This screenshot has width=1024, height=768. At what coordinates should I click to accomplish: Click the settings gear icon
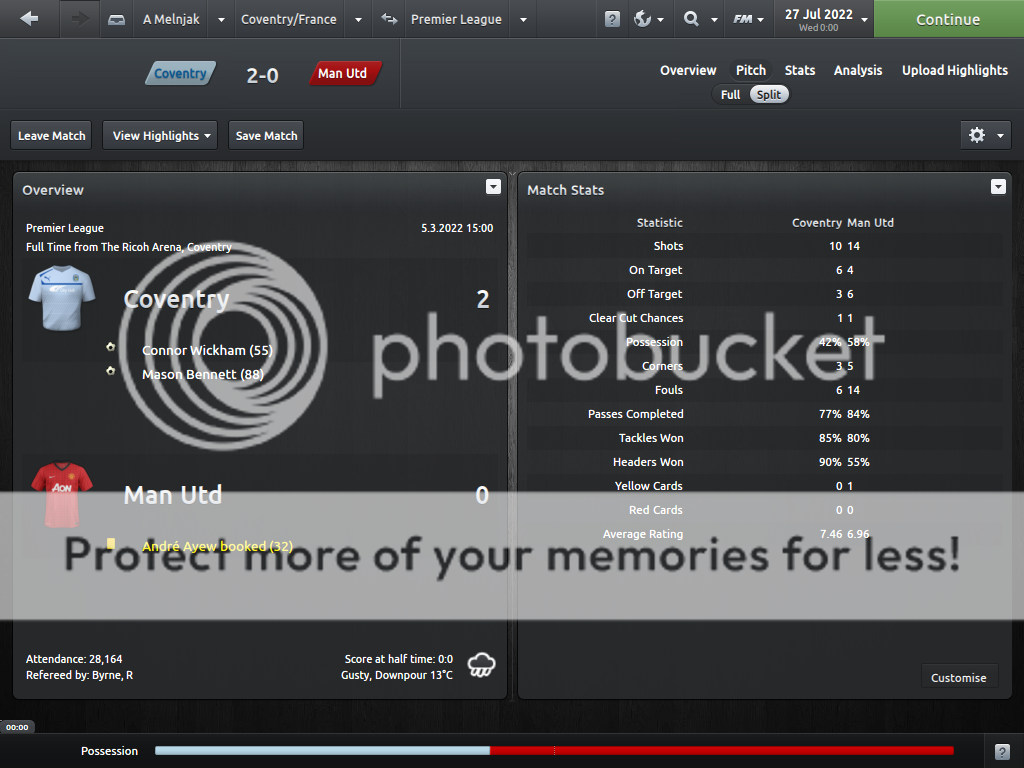977,135
